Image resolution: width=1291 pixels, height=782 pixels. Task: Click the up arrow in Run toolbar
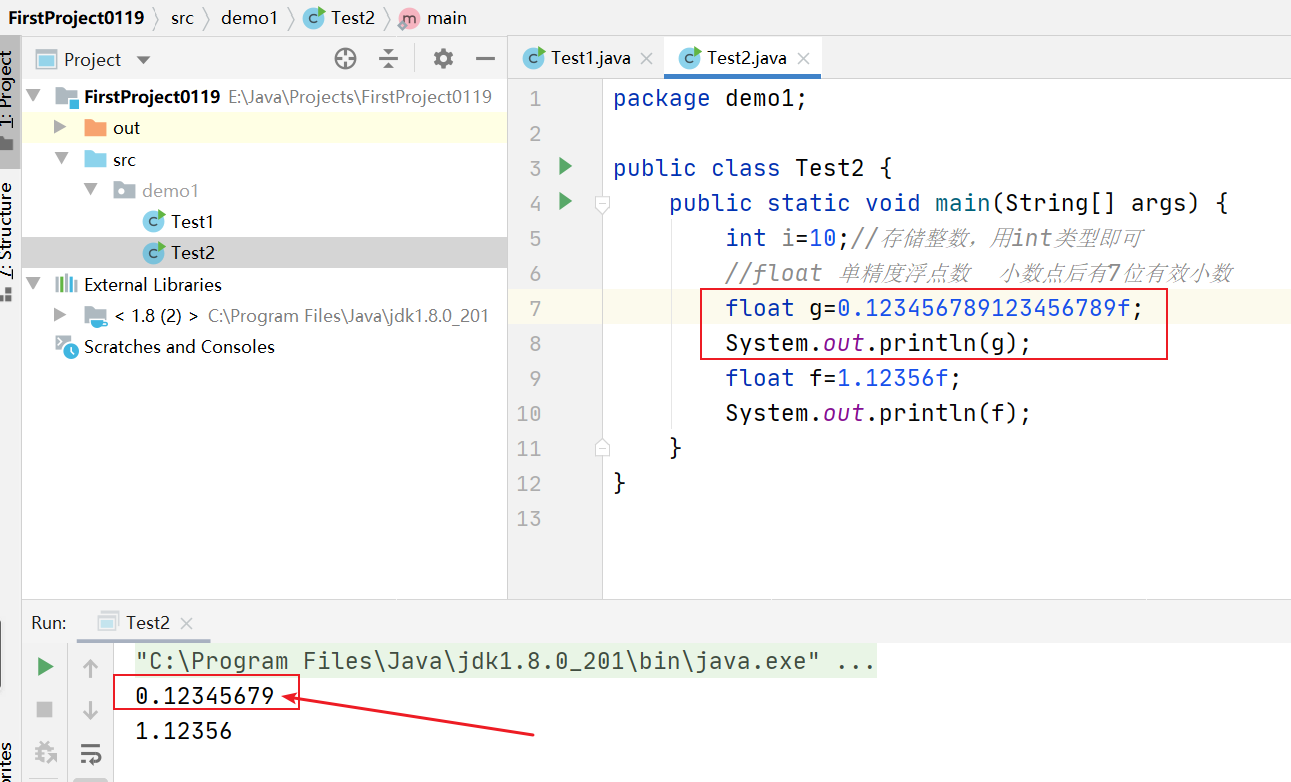[x=90, y=668]
